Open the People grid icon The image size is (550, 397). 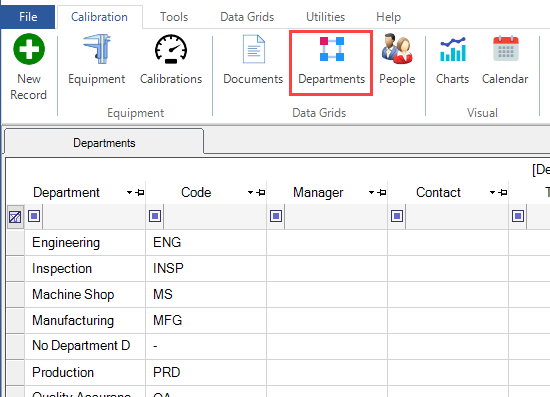(397, 49)
